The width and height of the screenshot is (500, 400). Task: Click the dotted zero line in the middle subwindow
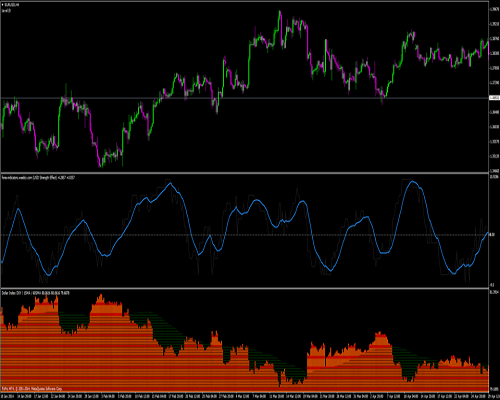coord(245,235)
